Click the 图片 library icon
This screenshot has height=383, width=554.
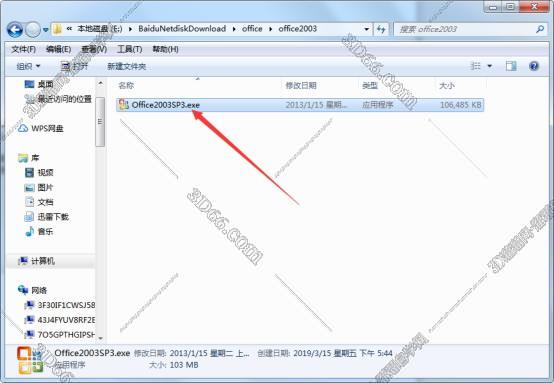pyautogui.click(x=29, y=188)
